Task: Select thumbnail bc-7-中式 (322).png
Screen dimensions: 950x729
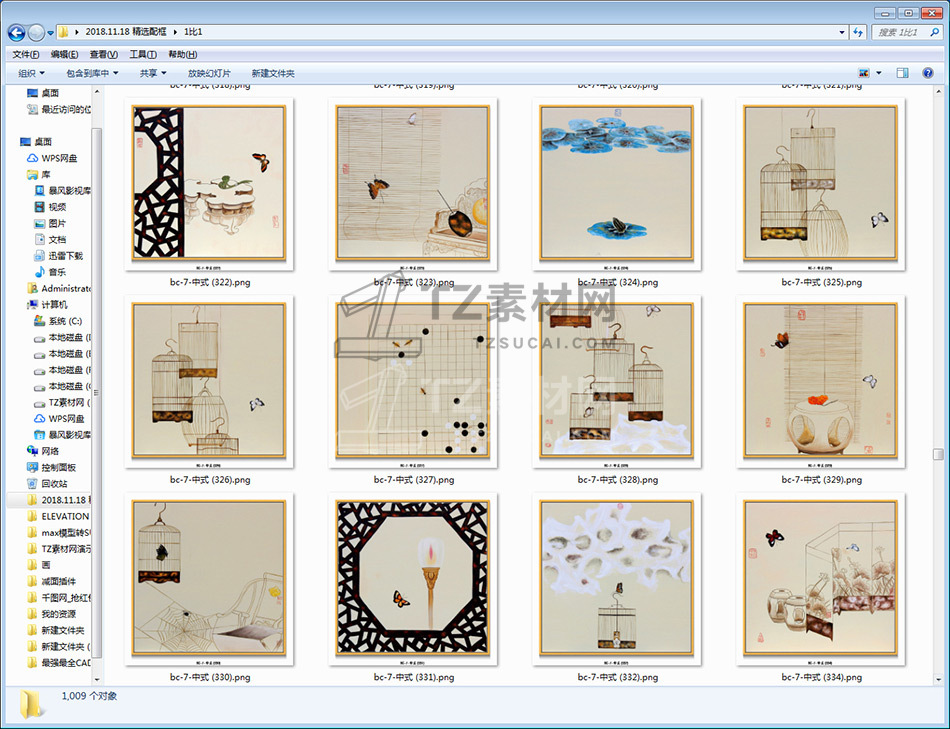Action: click(209, 184)
